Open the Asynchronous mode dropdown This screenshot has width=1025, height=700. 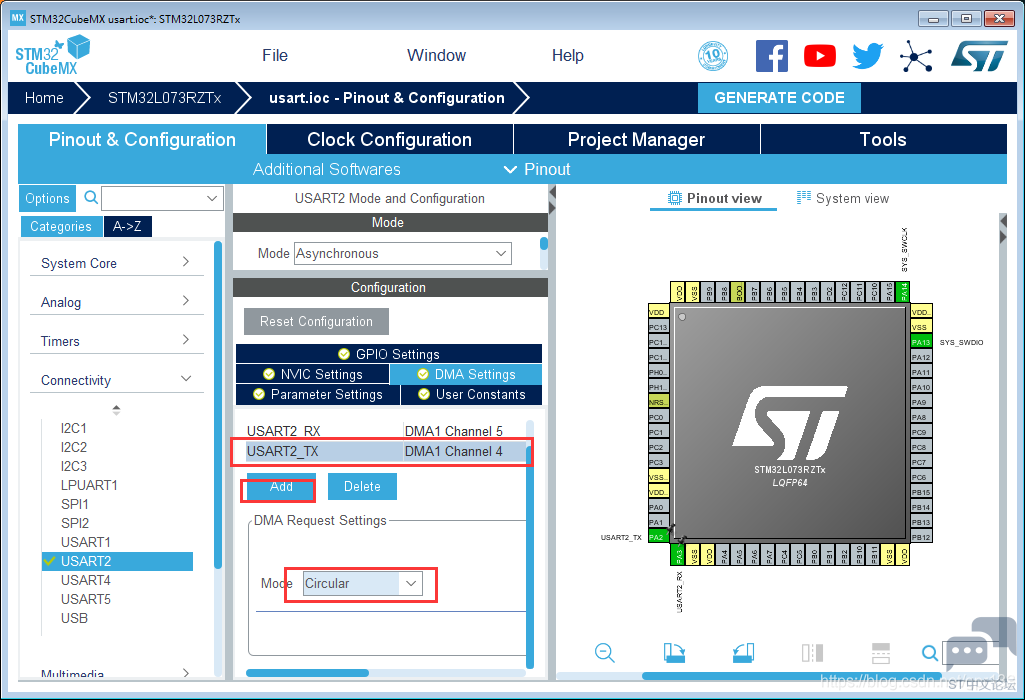(x=403, y=254)
